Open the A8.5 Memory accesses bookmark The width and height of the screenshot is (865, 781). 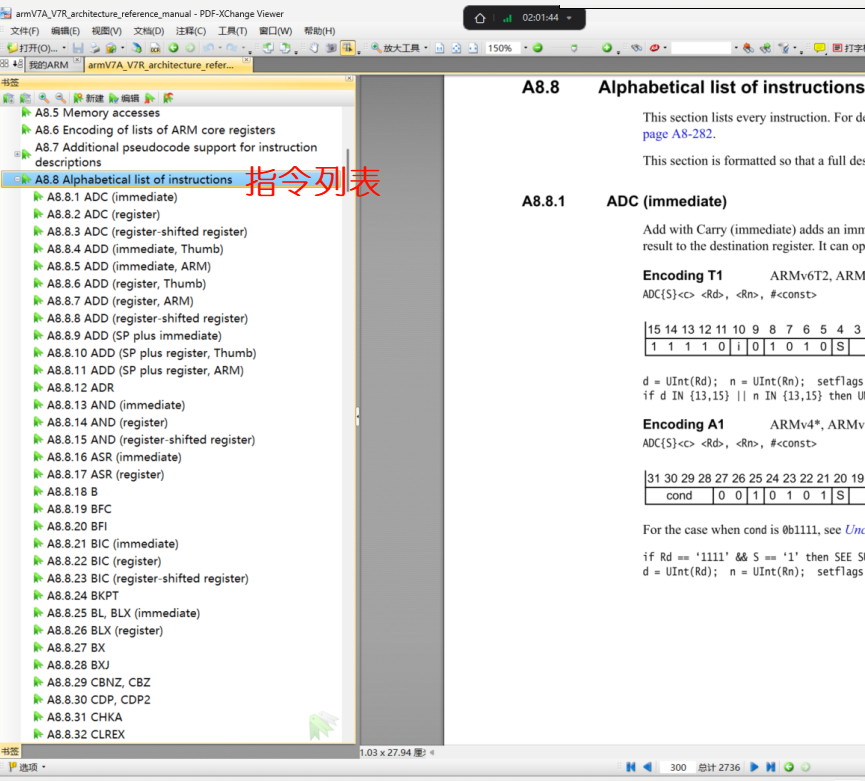pos(97,113)
